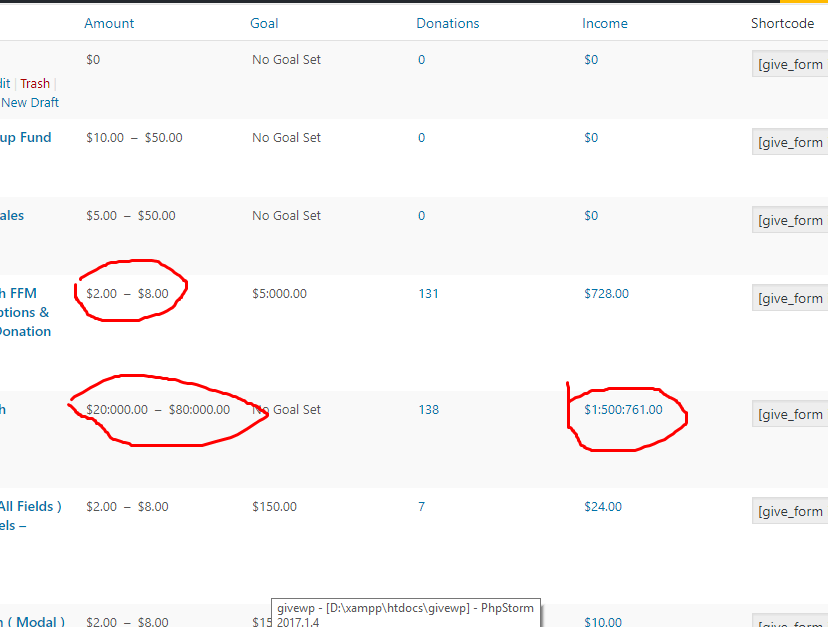The height and width of the screenshot is (627, 828).
Task: Select shortcode field in the $1:500:761.00 income row
Action: tap(790, 414)
